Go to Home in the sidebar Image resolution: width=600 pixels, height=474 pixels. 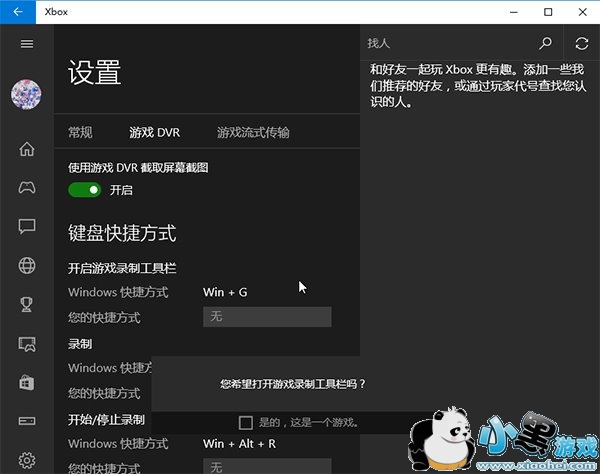tap(27, 149)
